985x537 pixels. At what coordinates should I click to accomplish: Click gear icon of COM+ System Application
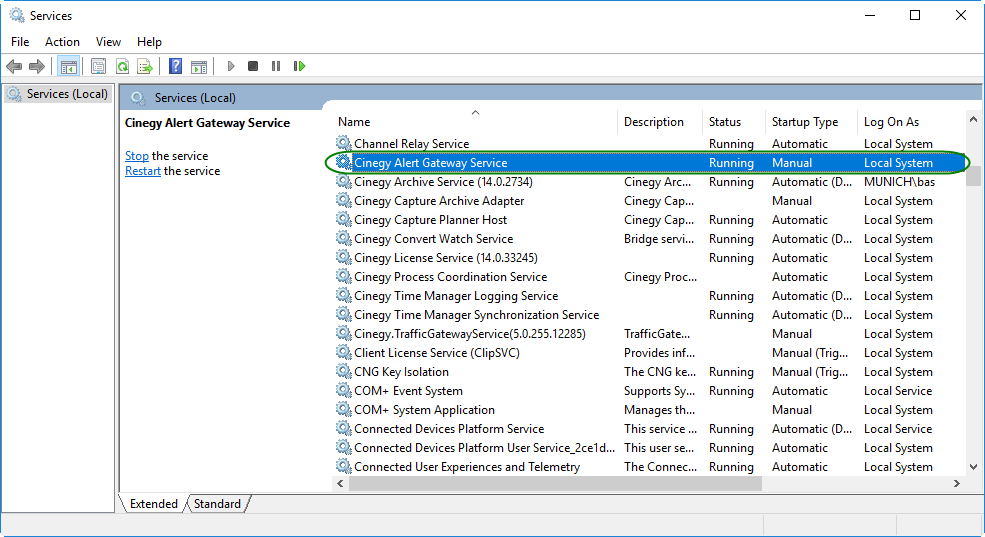pyautogui.click(x=344, y=410)
